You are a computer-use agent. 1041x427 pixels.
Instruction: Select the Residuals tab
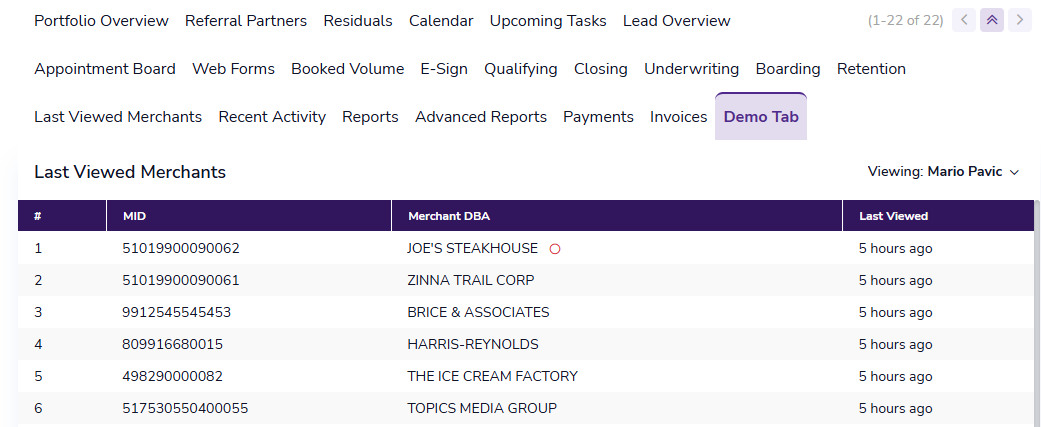(358, 21)
